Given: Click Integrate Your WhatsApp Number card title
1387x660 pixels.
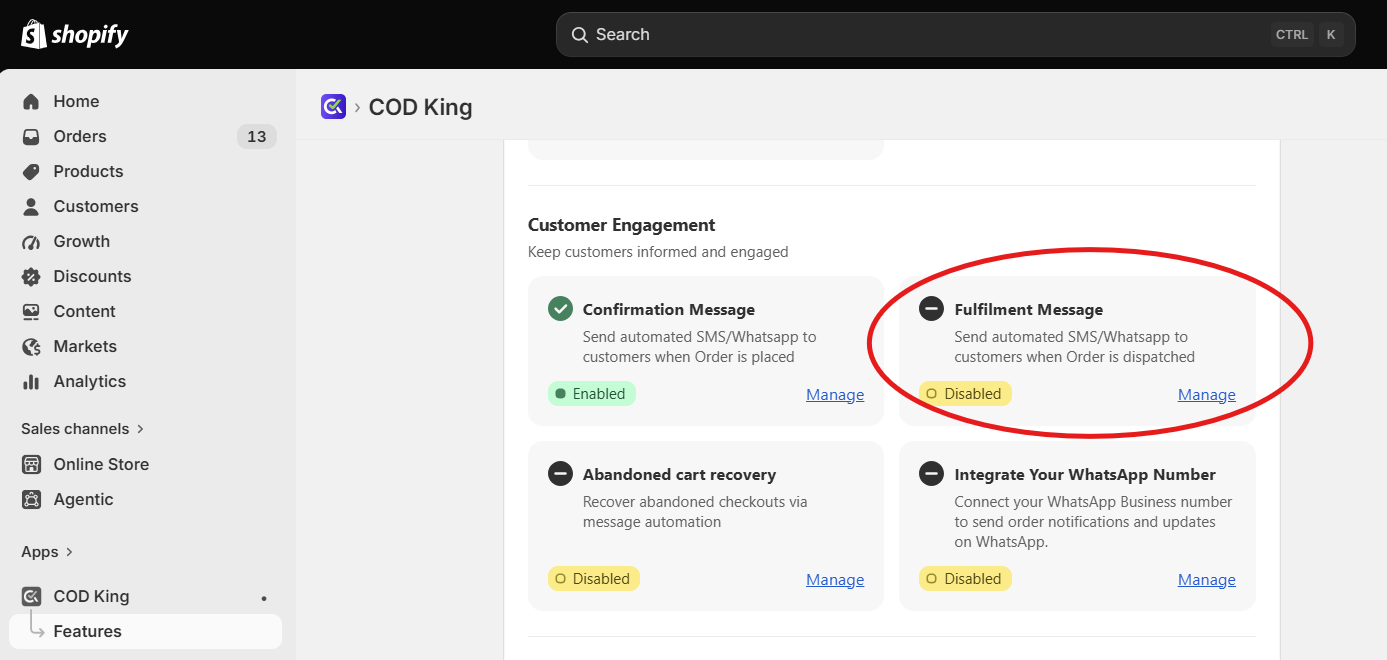Looking at the screenshot, I should (x=1085, y=475).
